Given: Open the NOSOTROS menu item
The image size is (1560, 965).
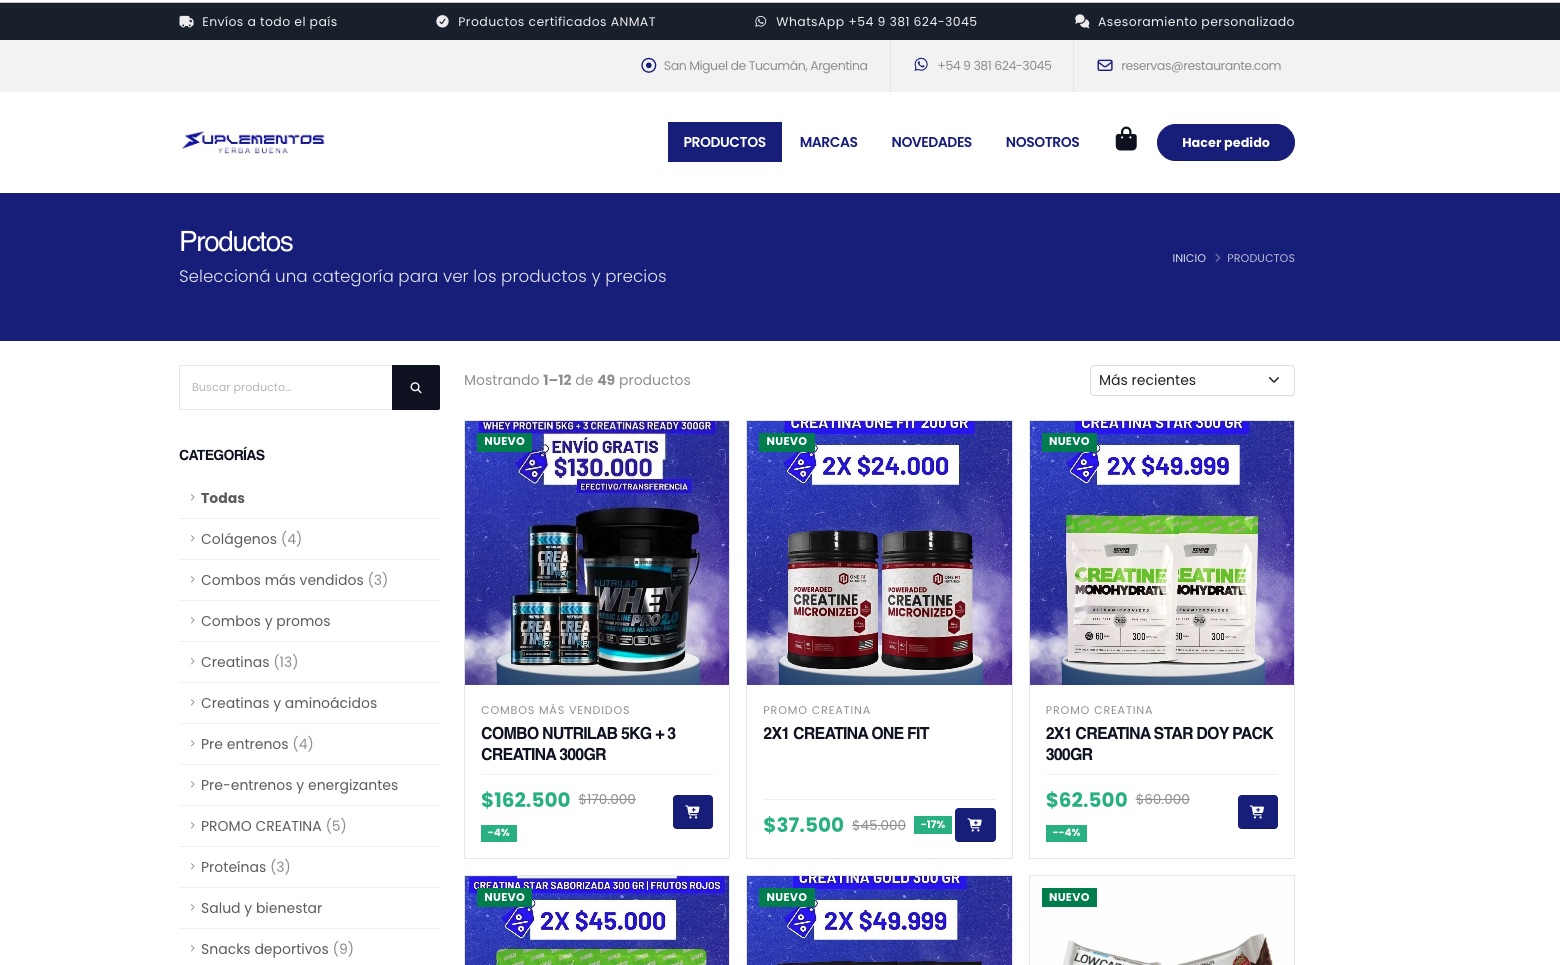Looking at the screenshot, I should click(x=1042, y=142).
